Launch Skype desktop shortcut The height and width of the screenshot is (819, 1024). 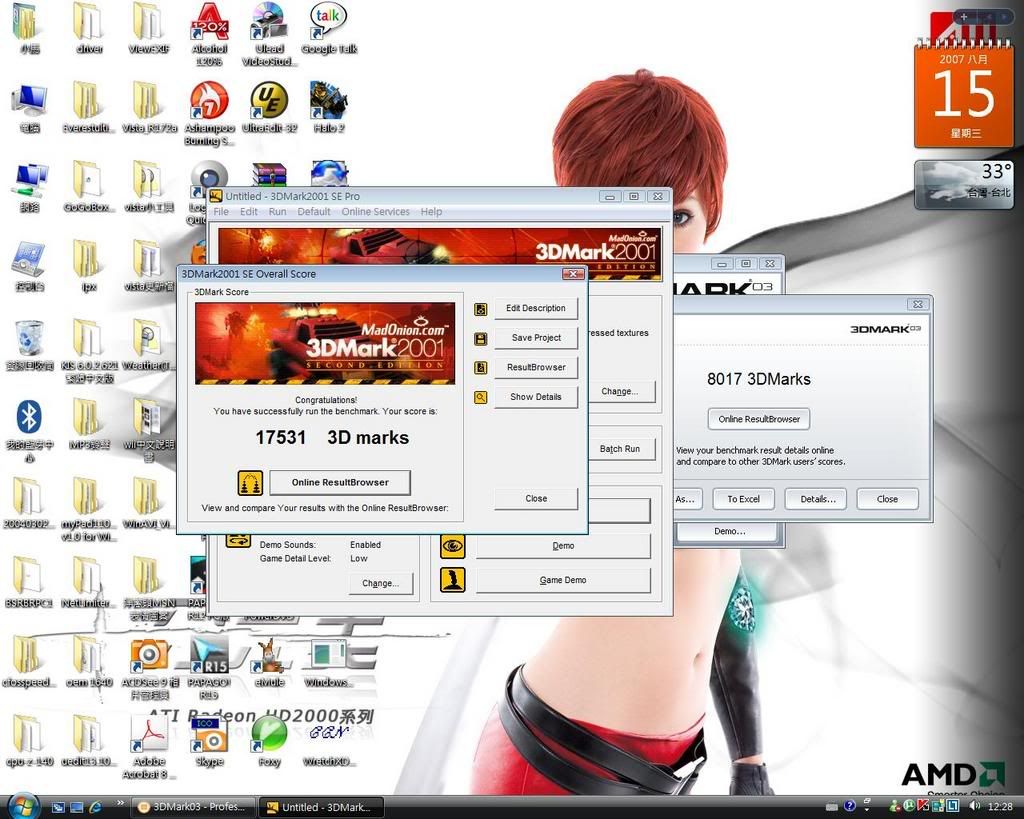209,741
